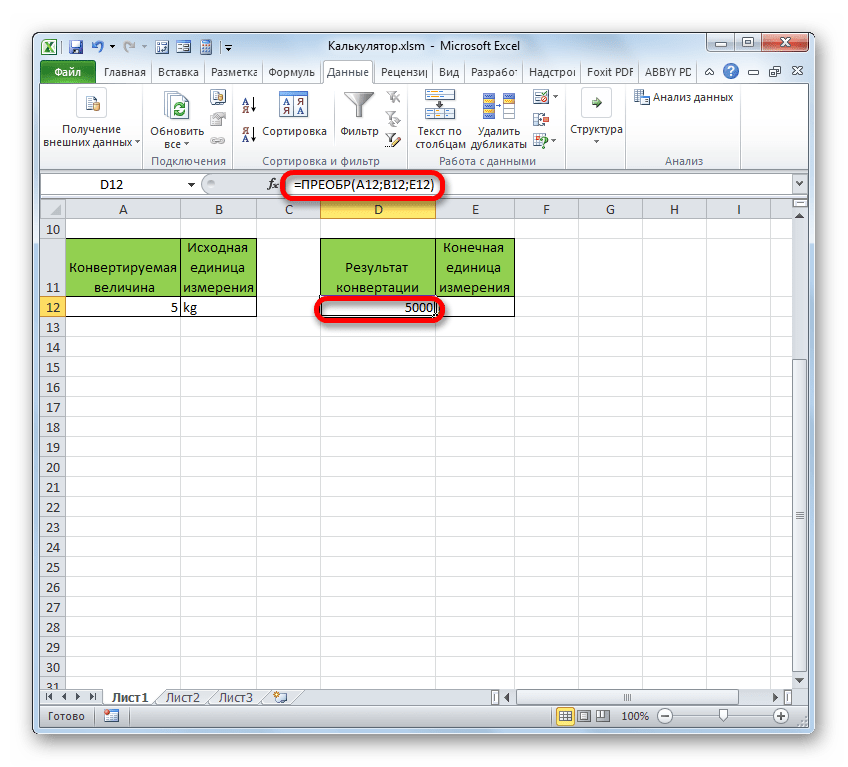
Task: Open the Foxit PDF tab
Action: [610, 72]
